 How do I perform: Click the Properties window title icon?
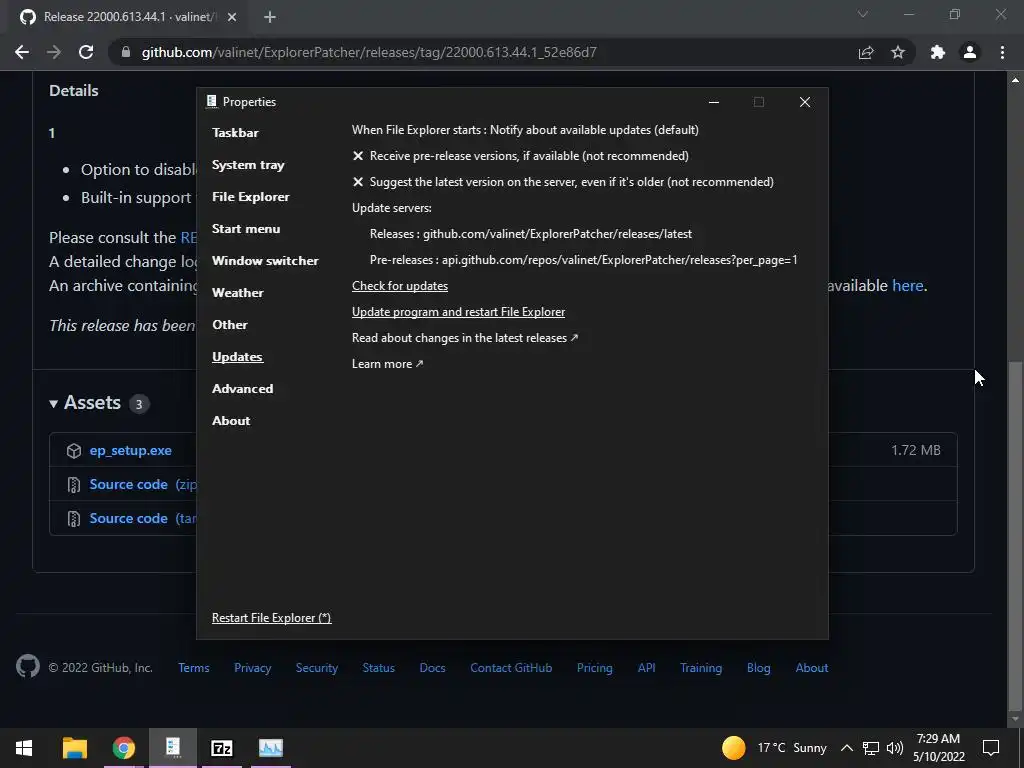(x=211, y=101)
